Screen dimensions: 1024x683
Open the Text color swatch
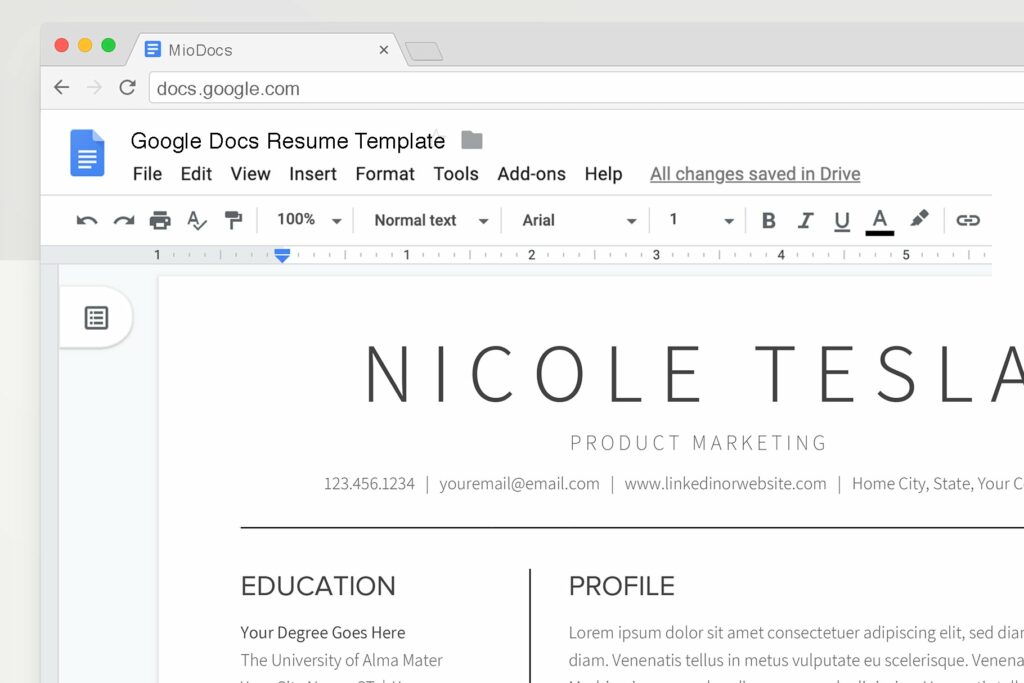pyautogui.click(x=879, y=220)
